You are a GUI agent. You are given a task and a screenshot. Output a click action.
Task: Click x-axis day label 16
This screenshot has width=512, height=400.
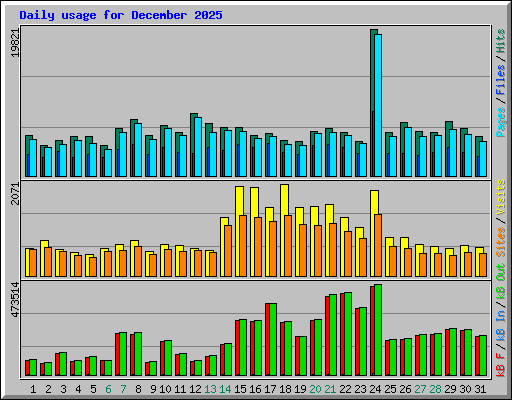(255, 389)
